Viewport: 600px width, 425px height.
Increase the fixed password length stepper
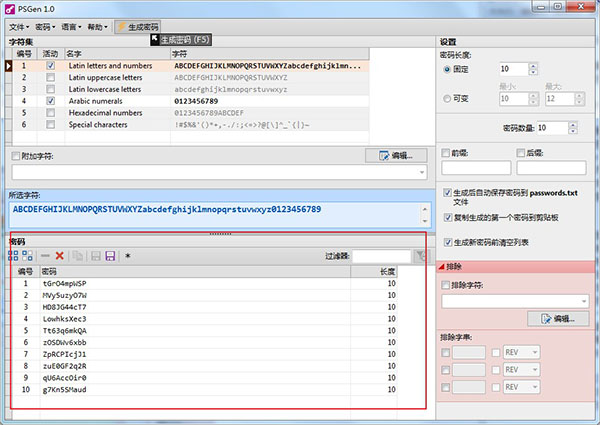point(533,66)
